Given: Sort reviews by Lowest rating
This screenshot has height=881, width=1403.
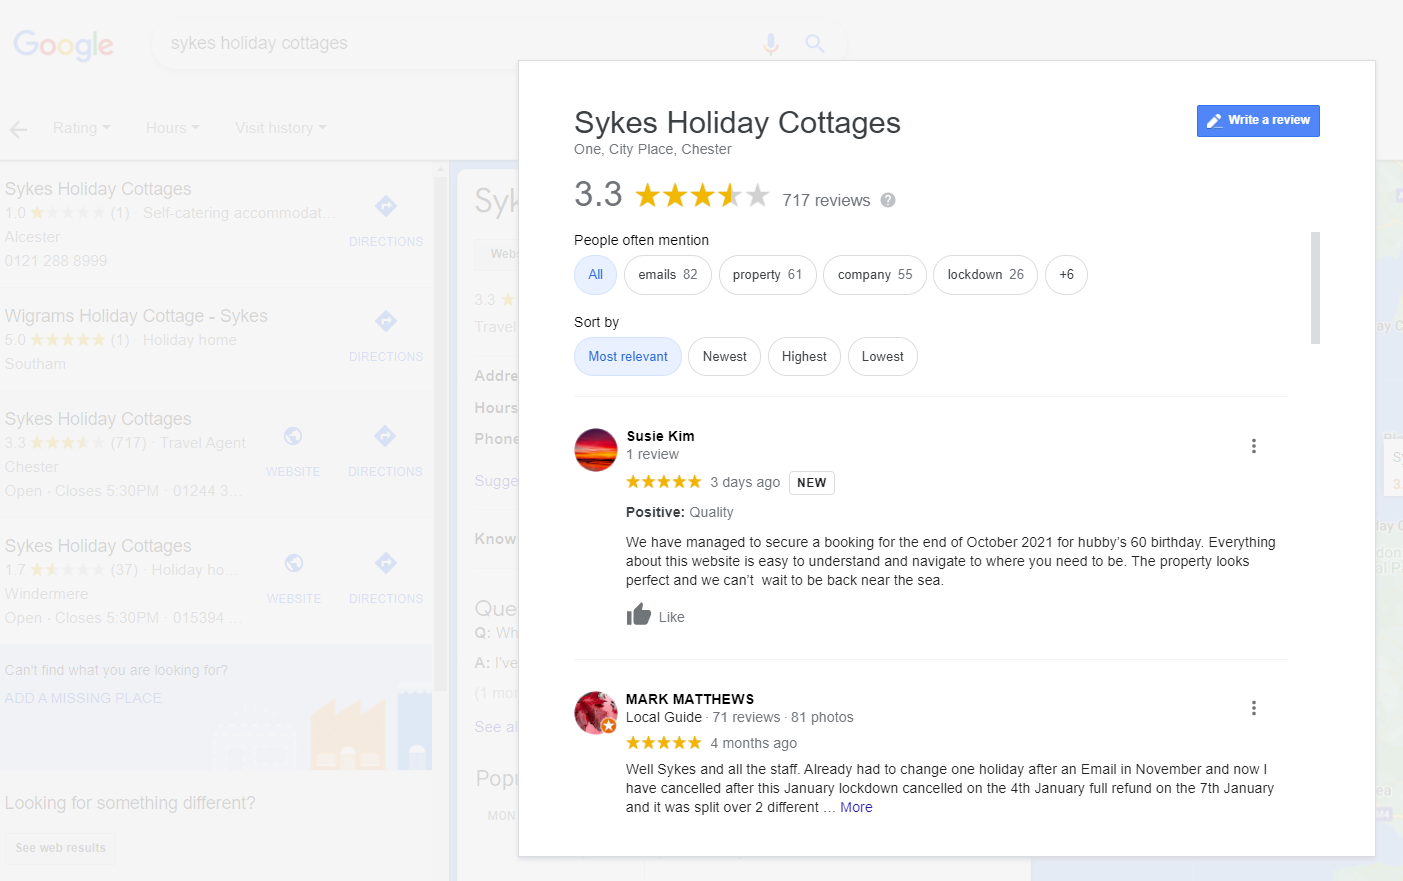Looking at the screenshot, I should pyautogui.click(x=882, y=357).
